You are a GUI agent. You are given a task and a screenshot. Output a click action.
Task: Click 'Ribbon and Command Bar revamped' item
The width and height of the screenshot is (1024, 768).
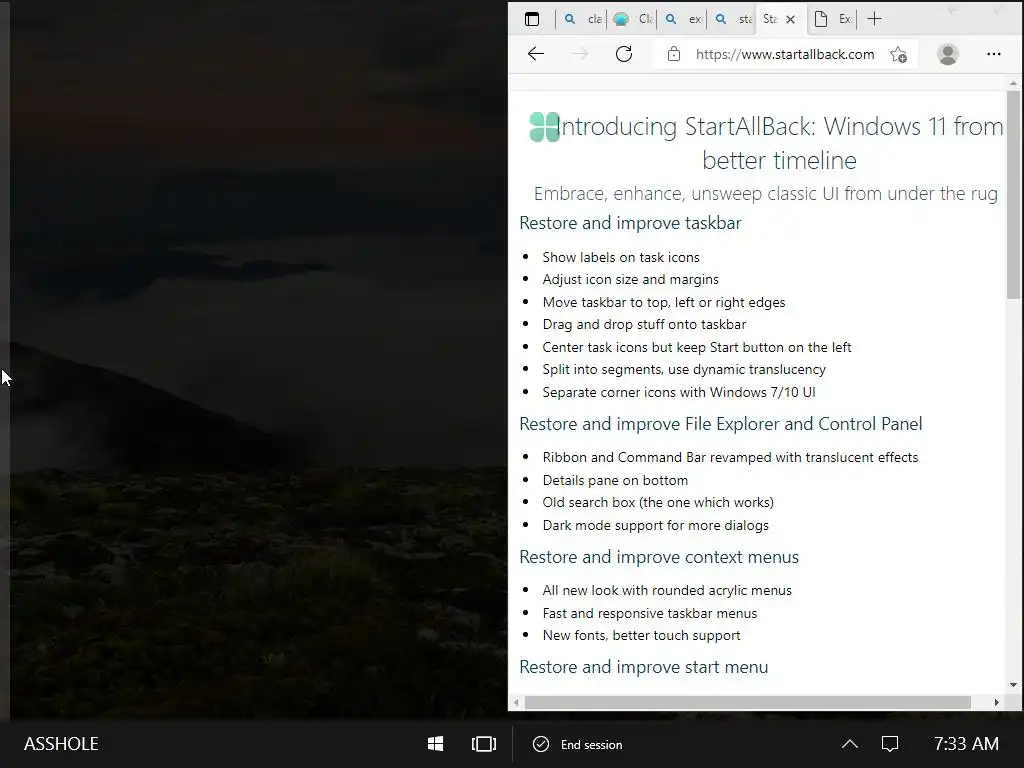click(730, 458)
